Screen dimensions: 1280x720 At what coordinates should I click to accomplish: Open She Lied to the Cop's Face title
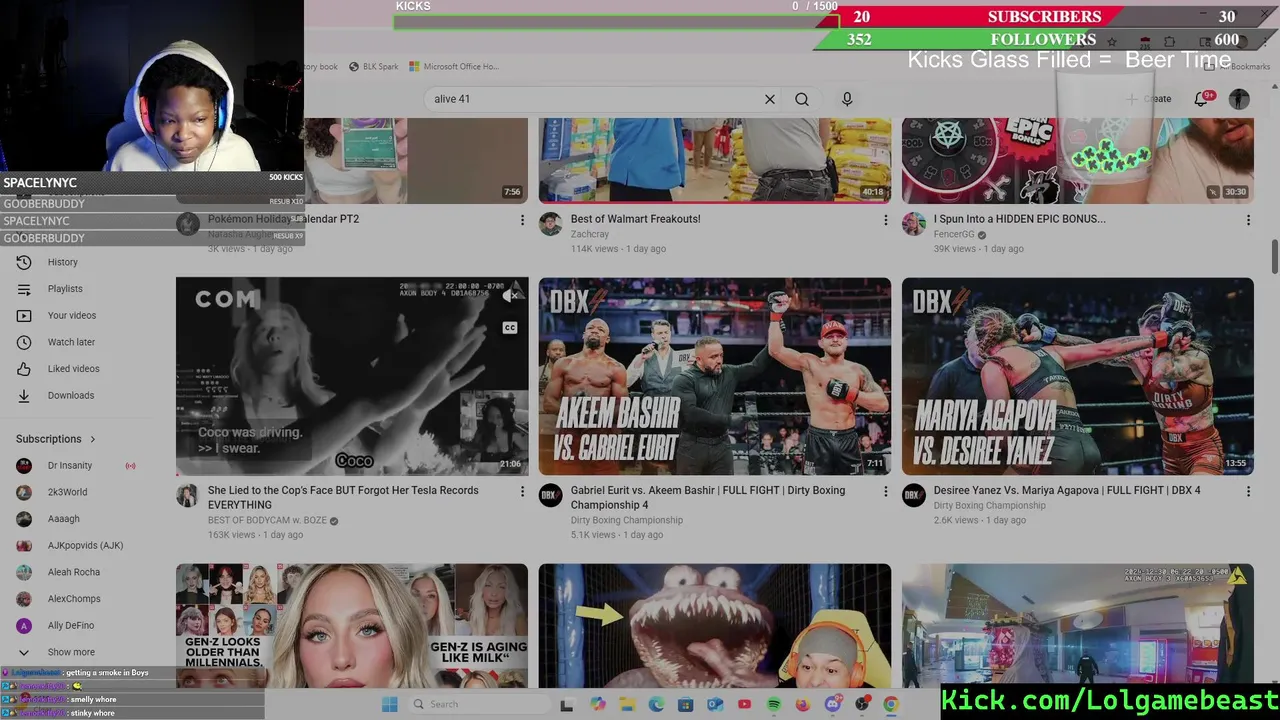(x=343, y=498)
